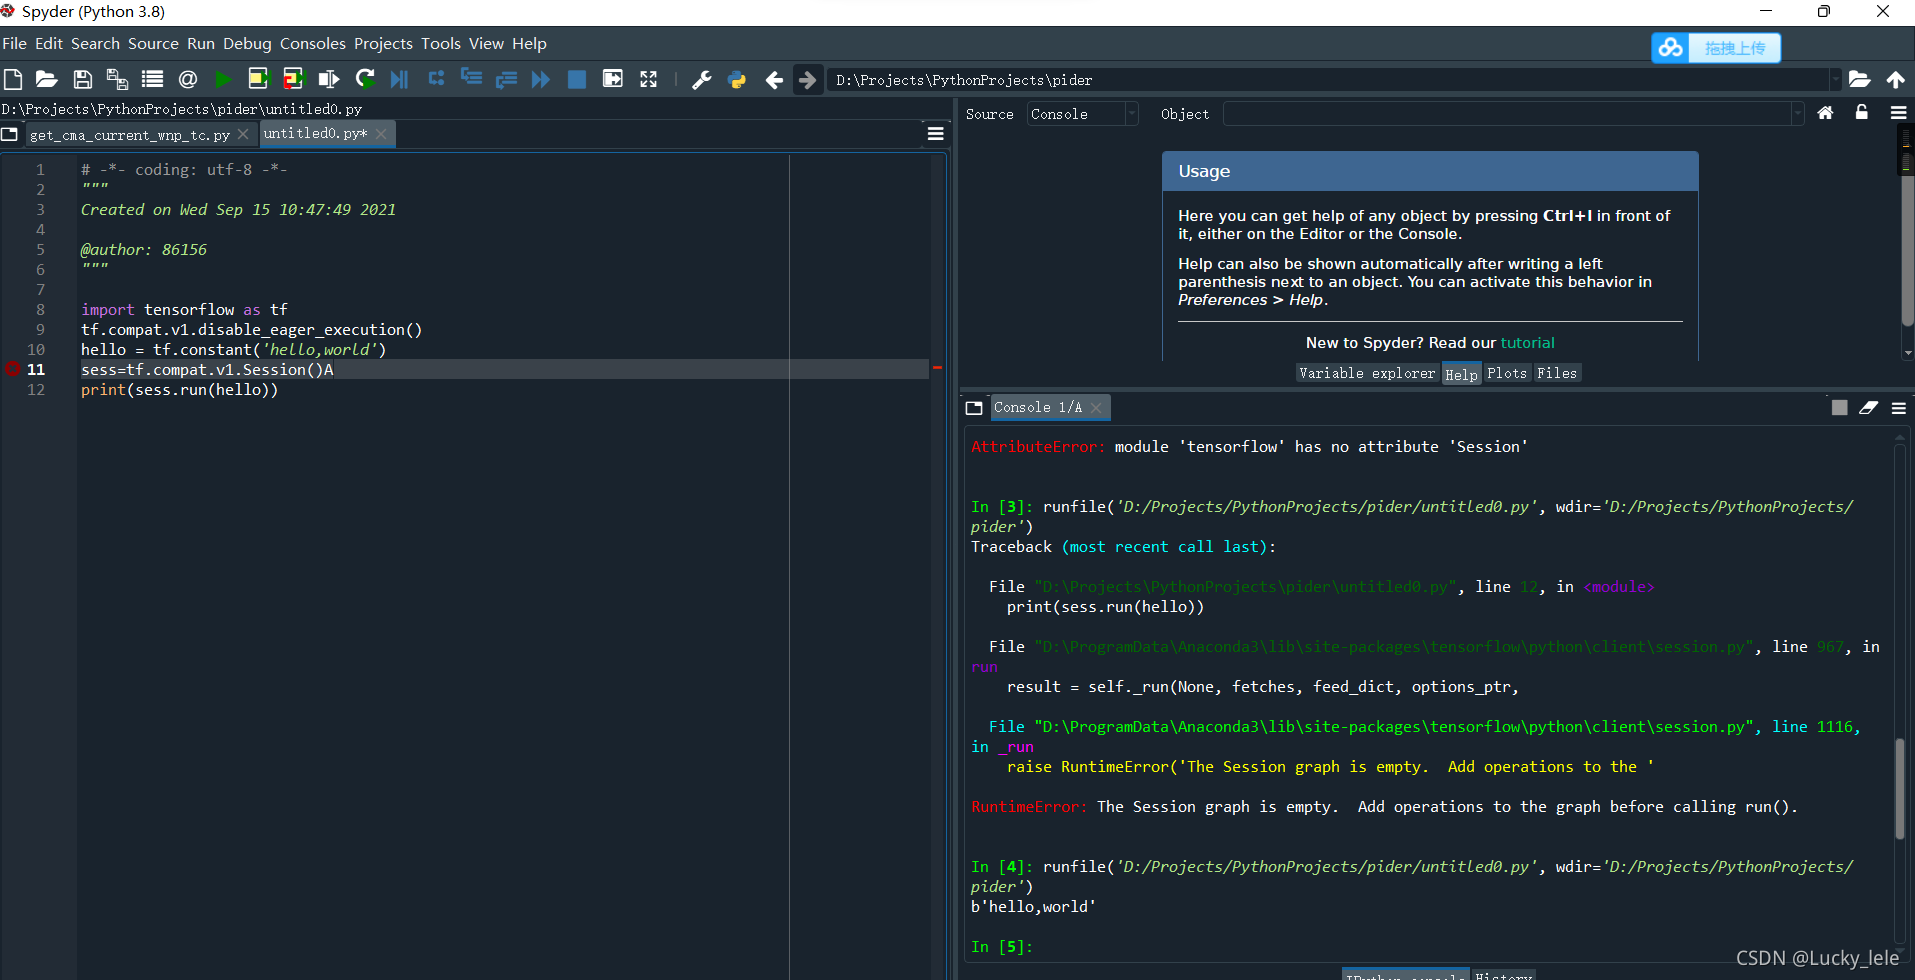Switch to the Plots tab
This screenshot has width=1915, height=980.
1506,373
